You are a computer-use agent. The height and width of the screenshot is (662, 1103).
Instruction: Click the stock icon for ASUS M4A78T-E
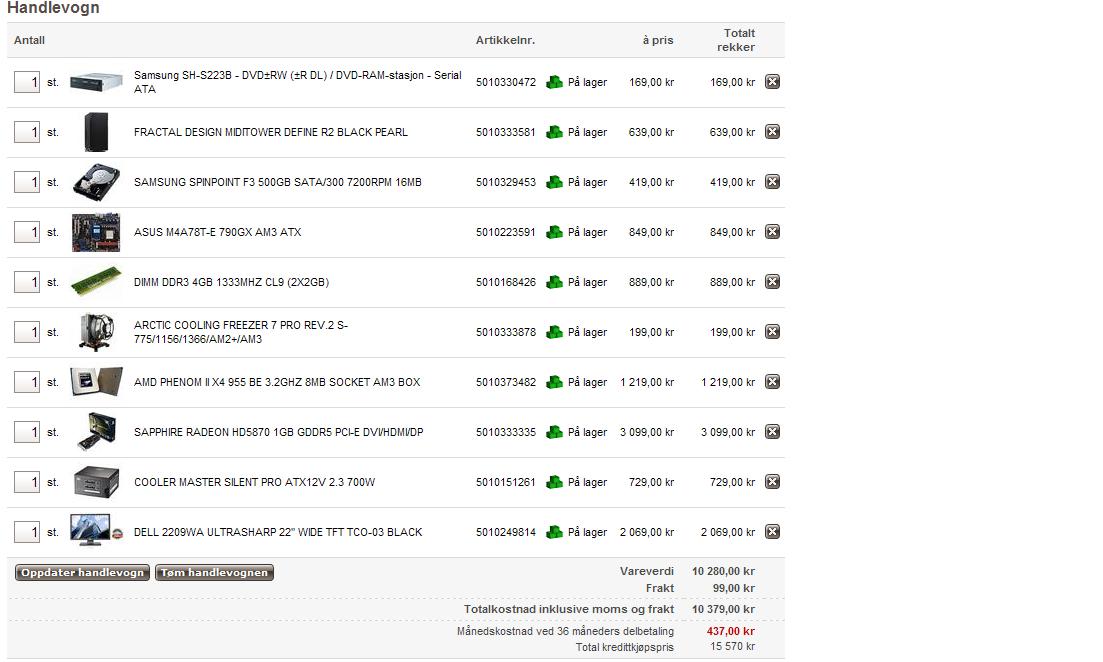554,231
